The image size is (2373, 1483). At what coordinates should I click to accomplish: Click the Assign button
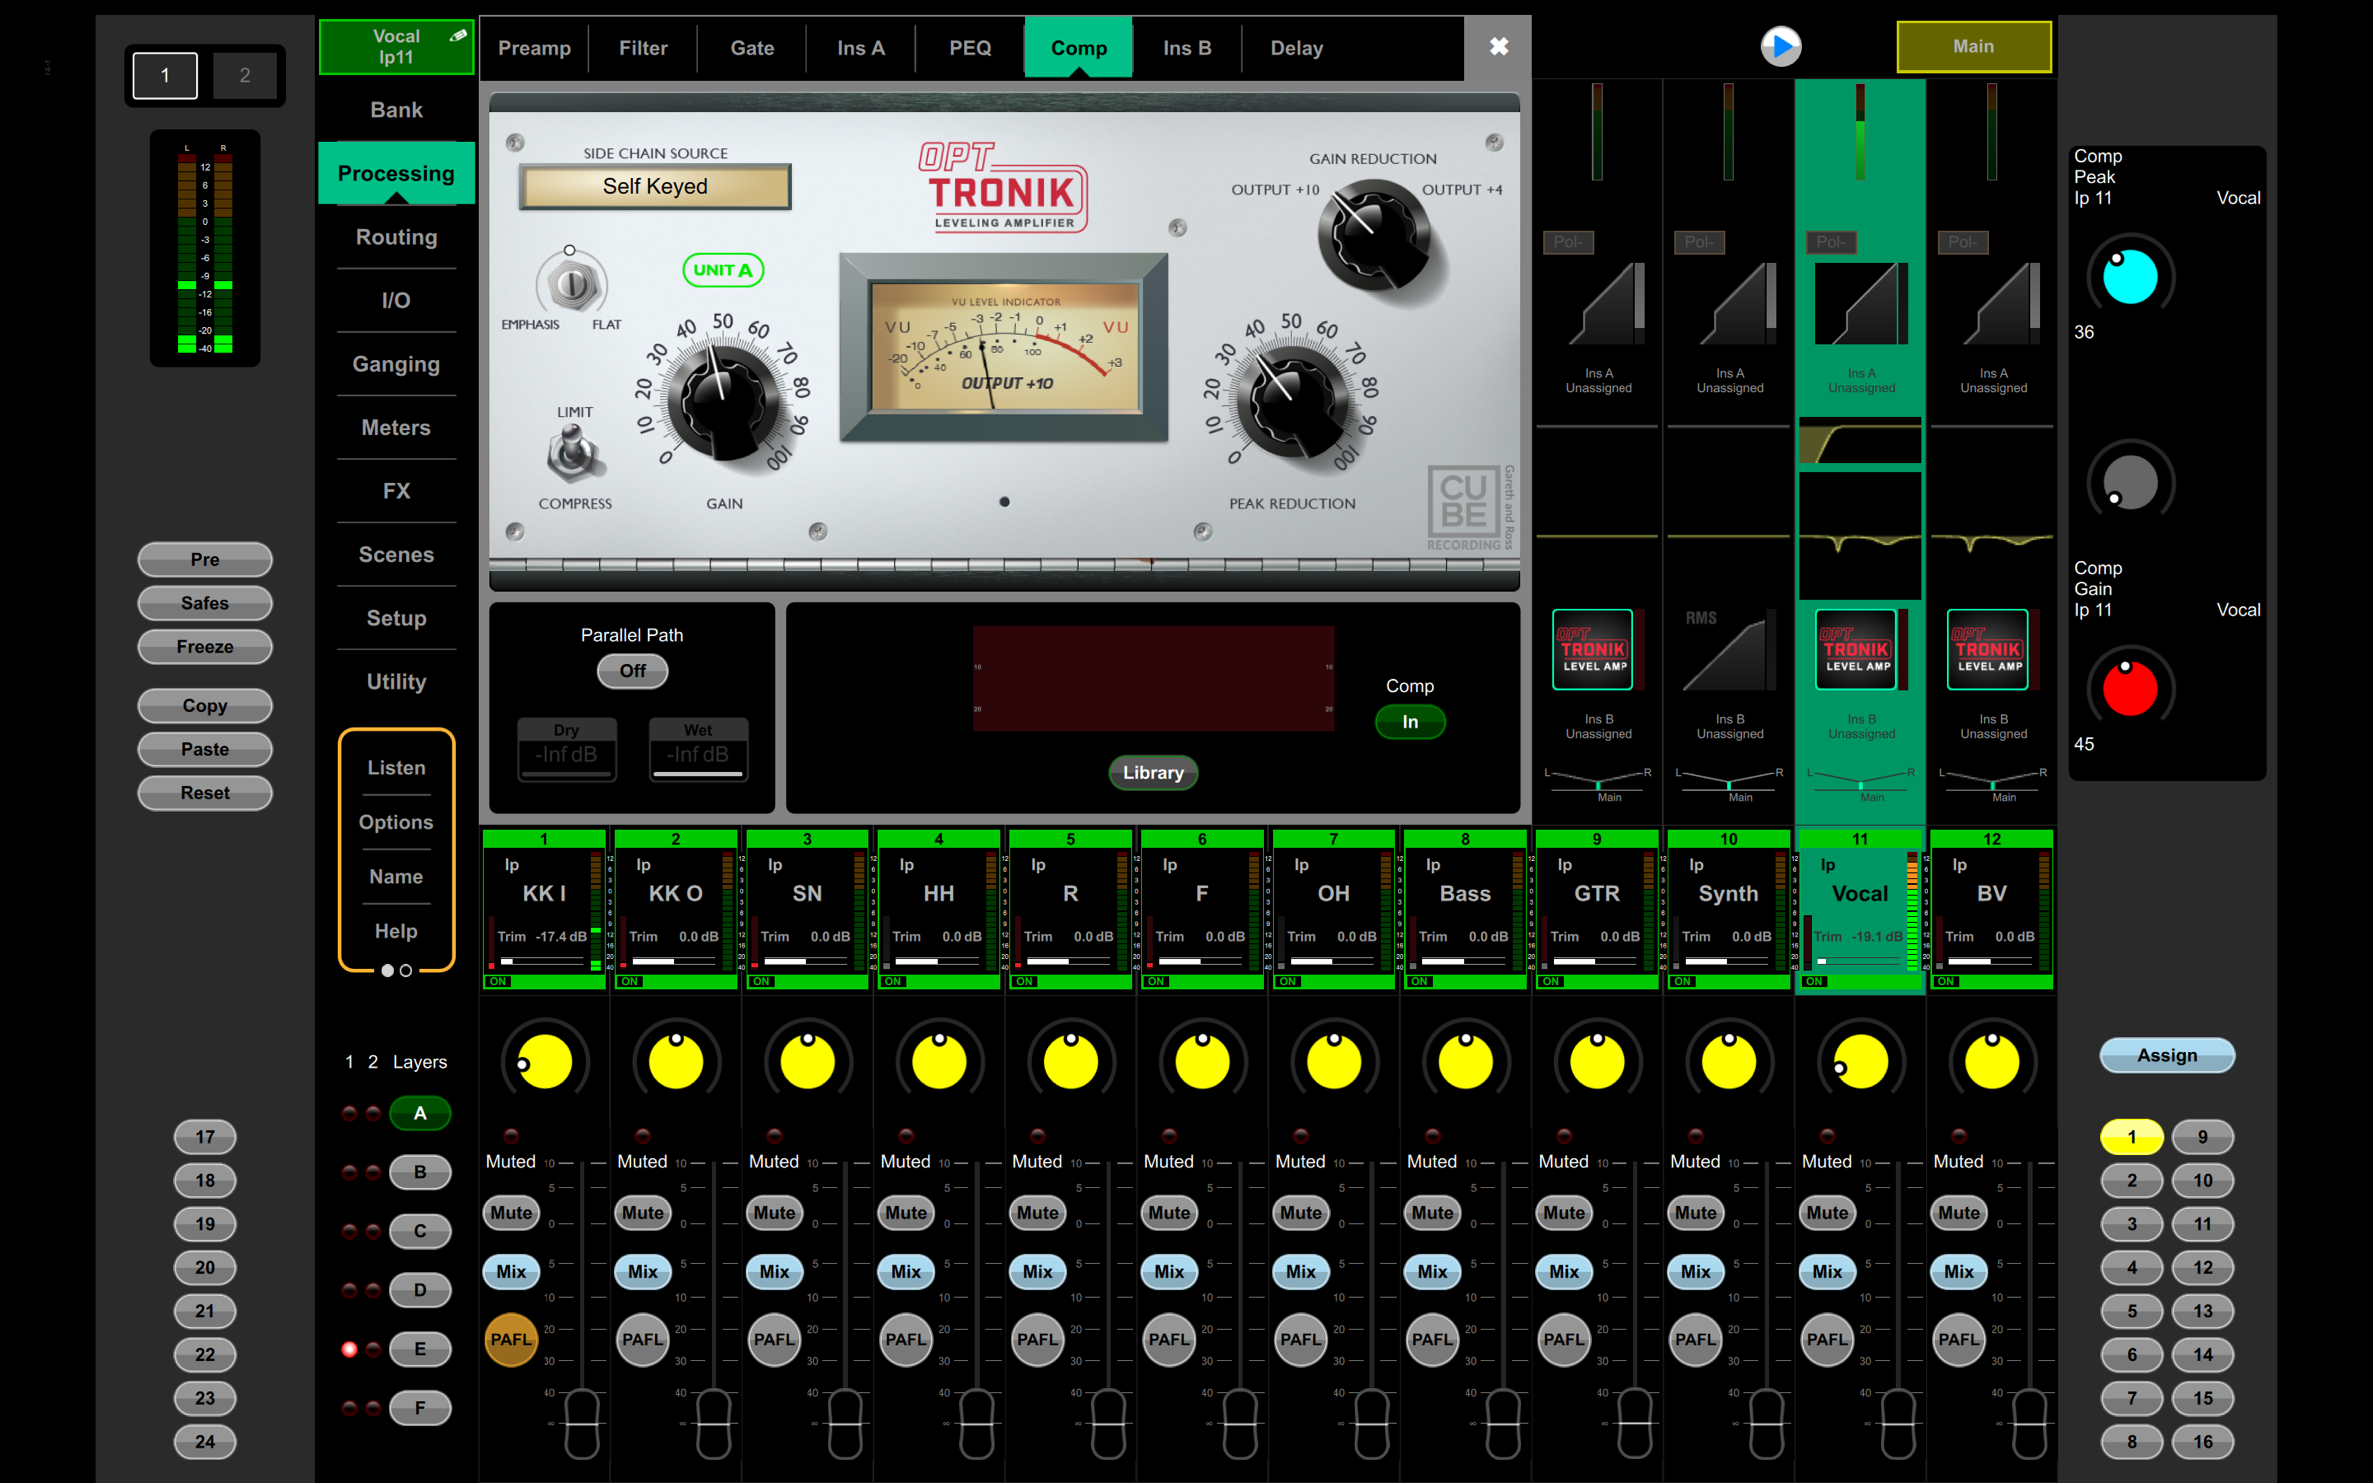tap(2166, 1056)
